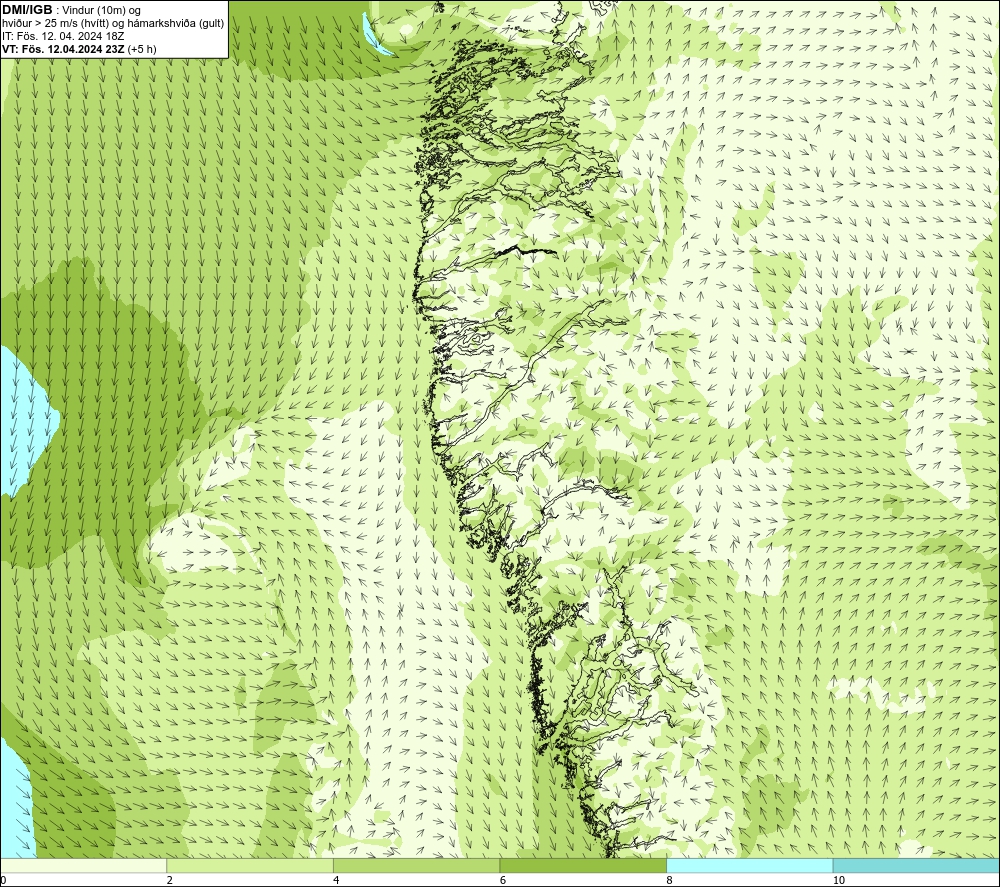Select the dark green 6–8 m/s swatch
This screenshot has width=1000, height=887.
pos(583,865)
